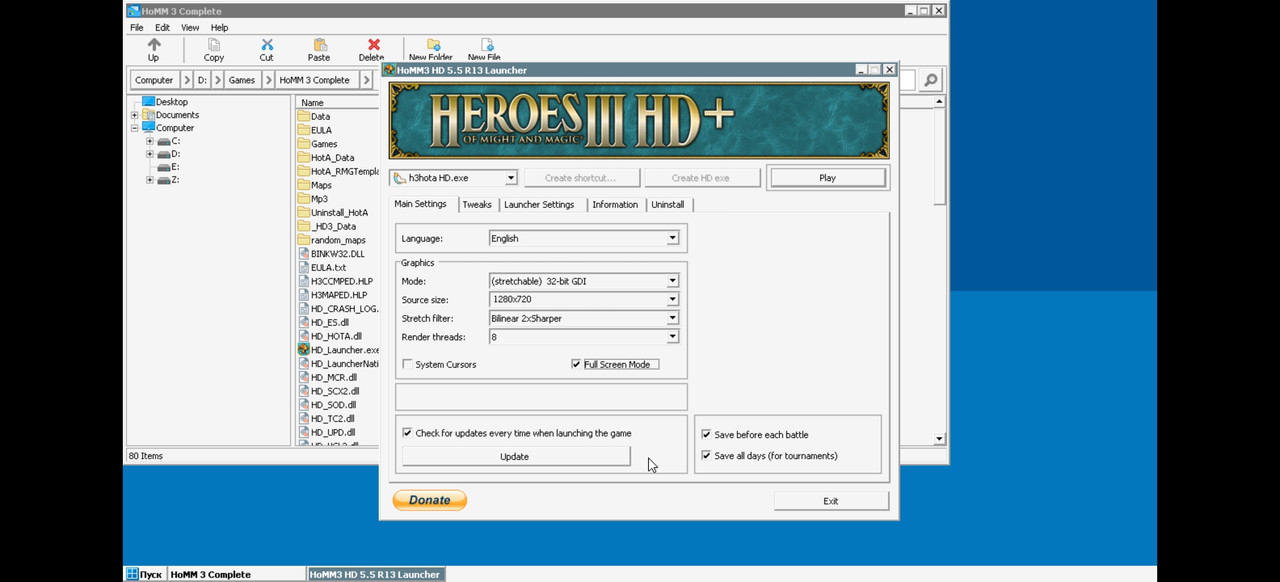
Task: Click the file list scroll up arrow
Action: (939, 101)
